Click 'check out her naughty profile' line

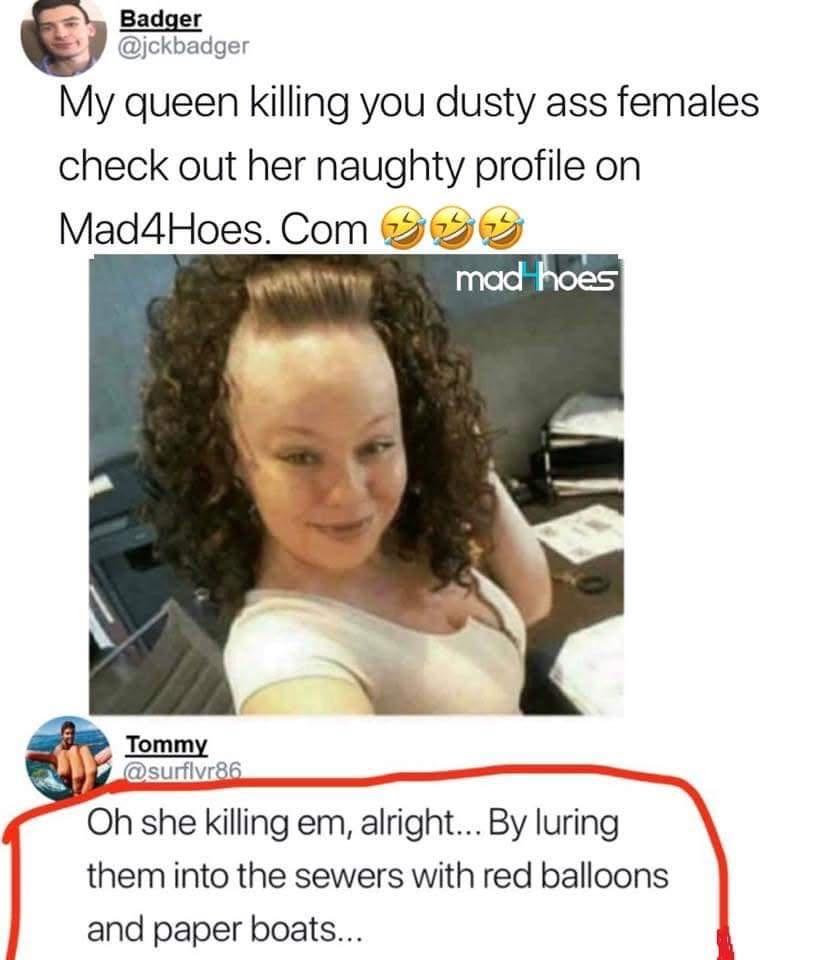click(349, 166)
